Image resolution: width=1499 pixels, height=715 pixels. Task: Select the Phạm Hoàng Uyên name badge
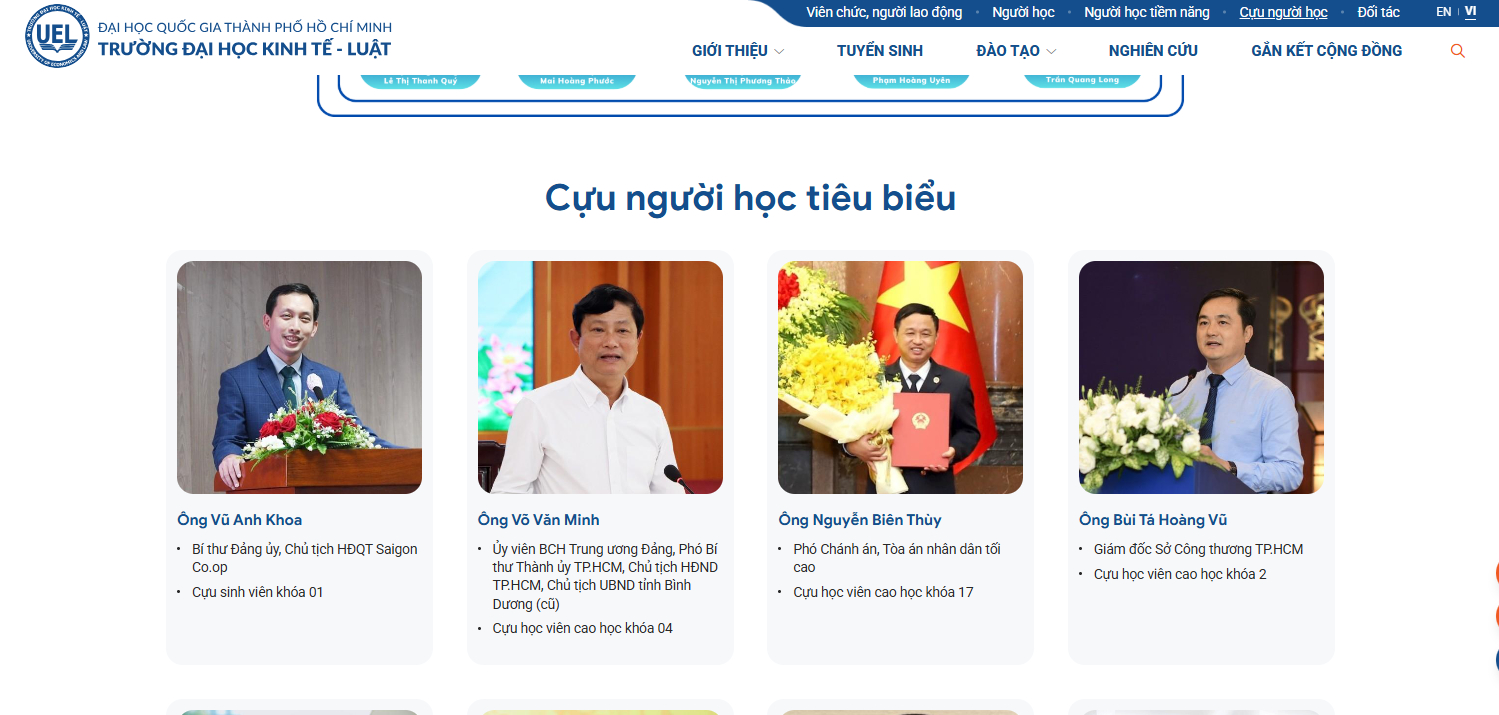tap(911, 80)
